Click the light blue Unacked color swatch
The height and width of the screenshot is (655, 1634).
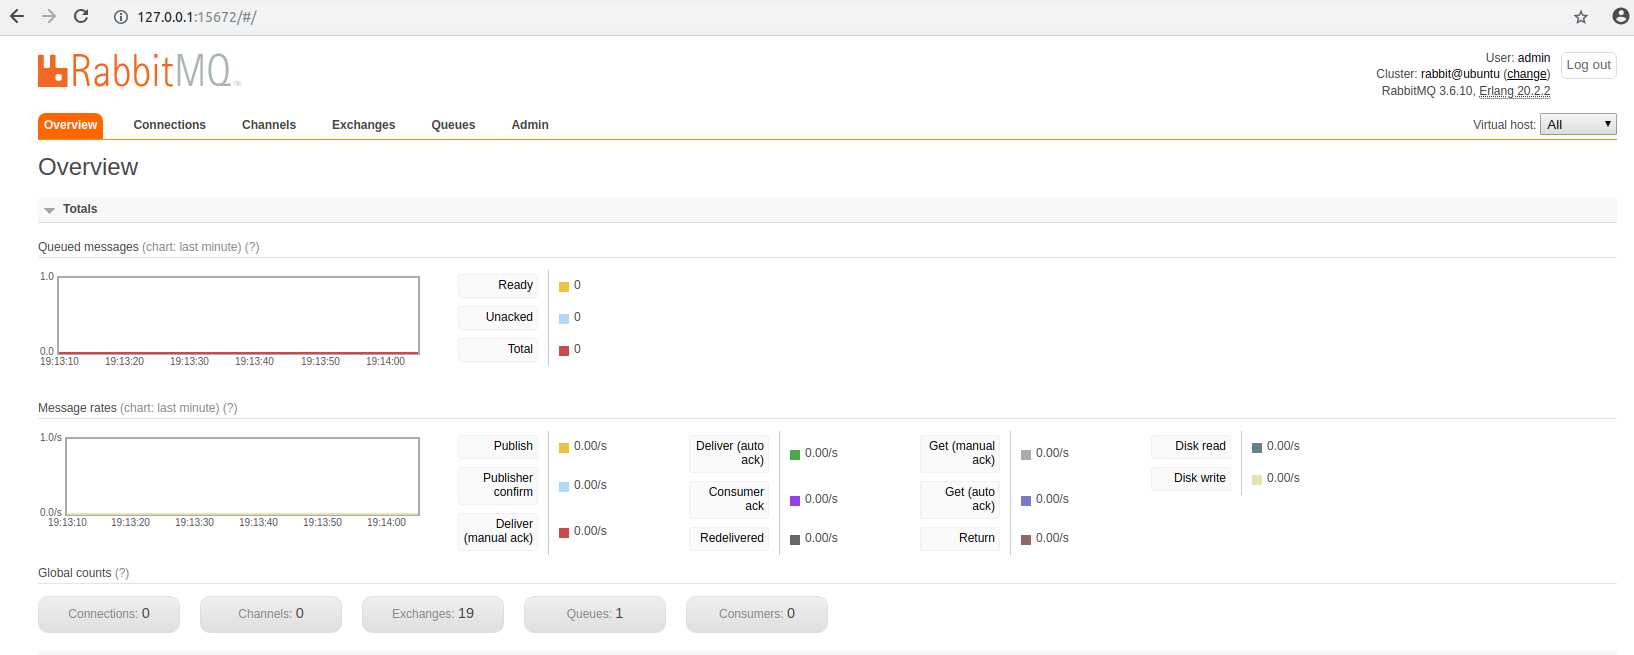(564, 319)
